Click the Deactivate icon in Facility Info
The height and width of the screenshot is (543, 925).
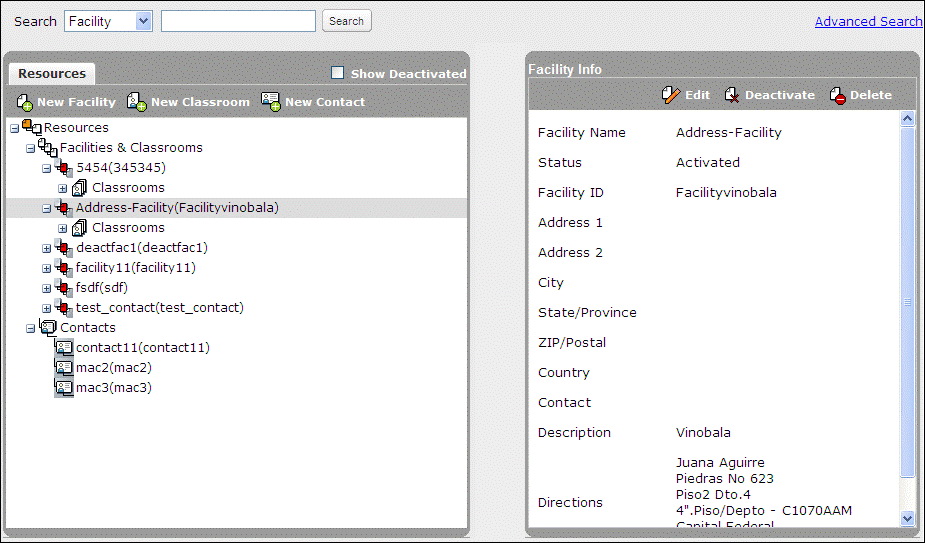pos(732,95)
